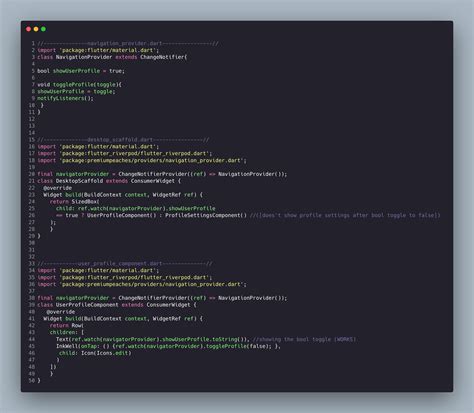This screenshot has width=474, height=413.
Task: Click 'class NavigationProvider extends ChangeNotifier{' line
Action: 112,57
